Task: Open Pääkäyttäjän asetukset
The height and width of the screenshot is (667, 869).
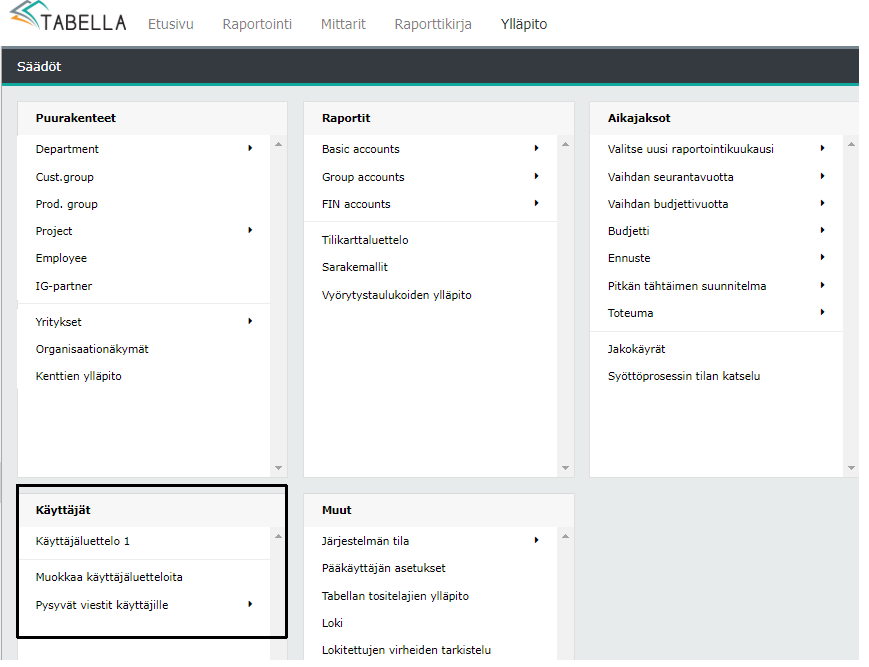Action: [x=383, y=568]
